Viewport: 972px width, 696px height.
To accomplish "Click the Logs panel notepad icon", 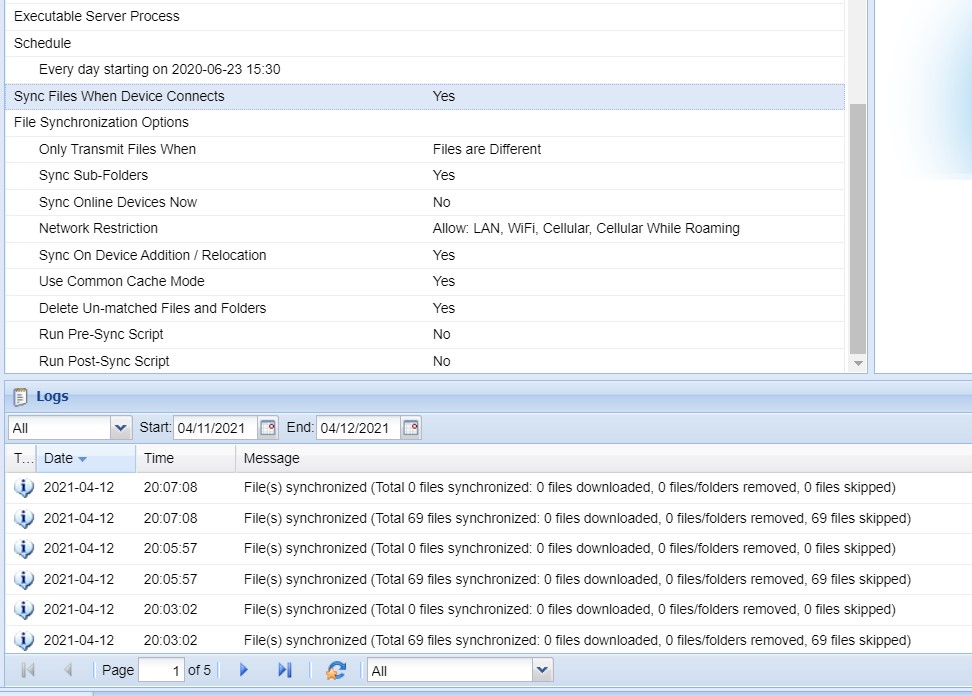I will [20, 397].
